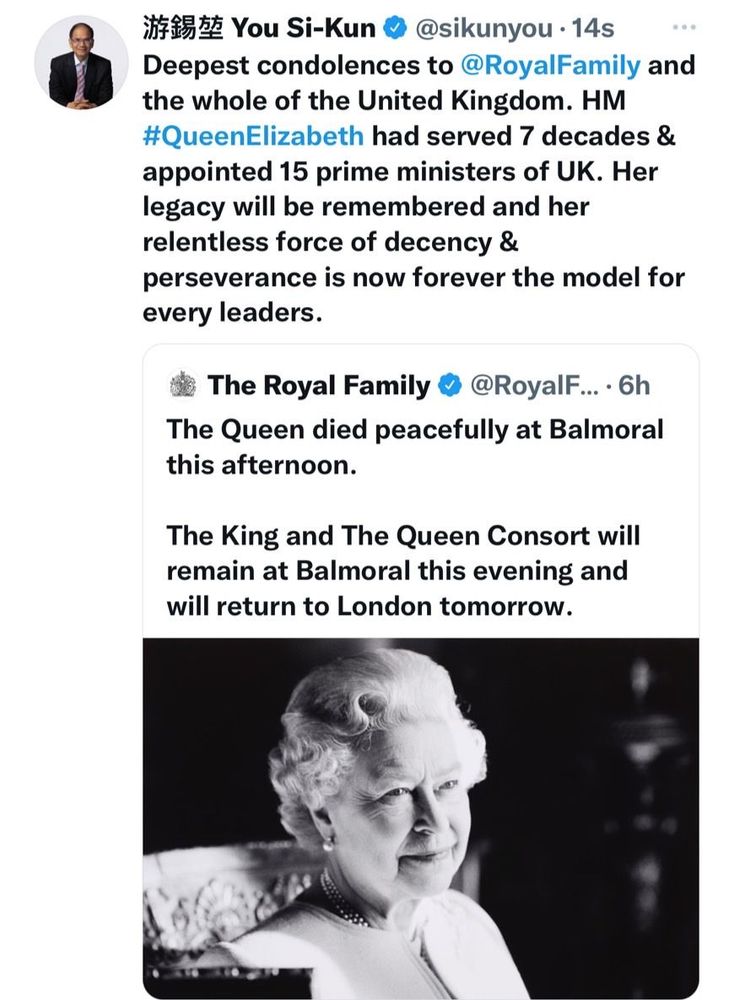734x1000 pixels.
Task: Click "The King and The Queen Consort" line
Action: [x=402, y=536]
